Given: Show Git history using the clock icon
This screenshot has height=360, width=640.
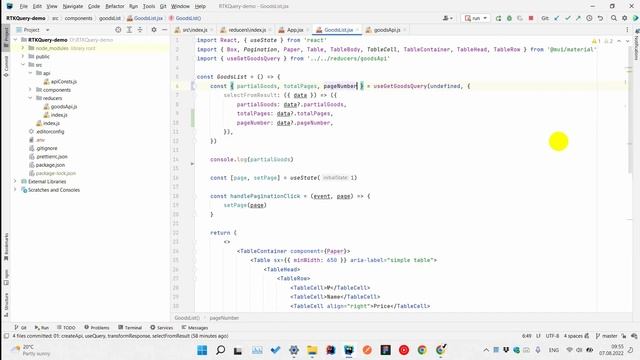Looking at the screenshot, I should click(589, 18).
